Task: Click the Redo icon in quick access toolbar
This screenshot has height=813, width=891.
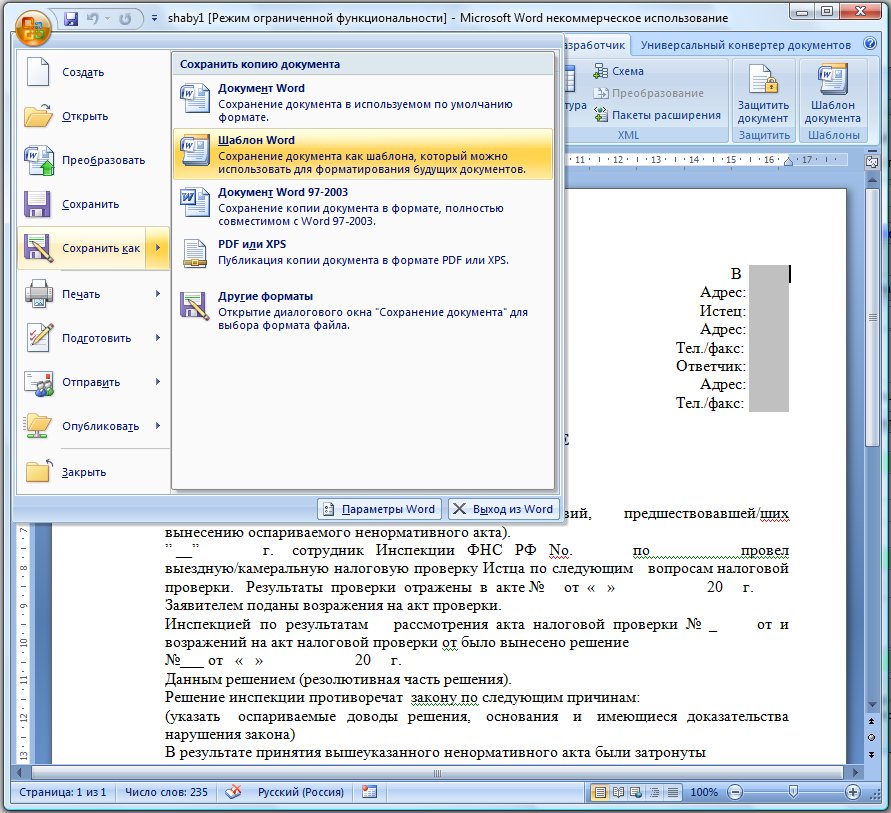Action: coord(125,19)
